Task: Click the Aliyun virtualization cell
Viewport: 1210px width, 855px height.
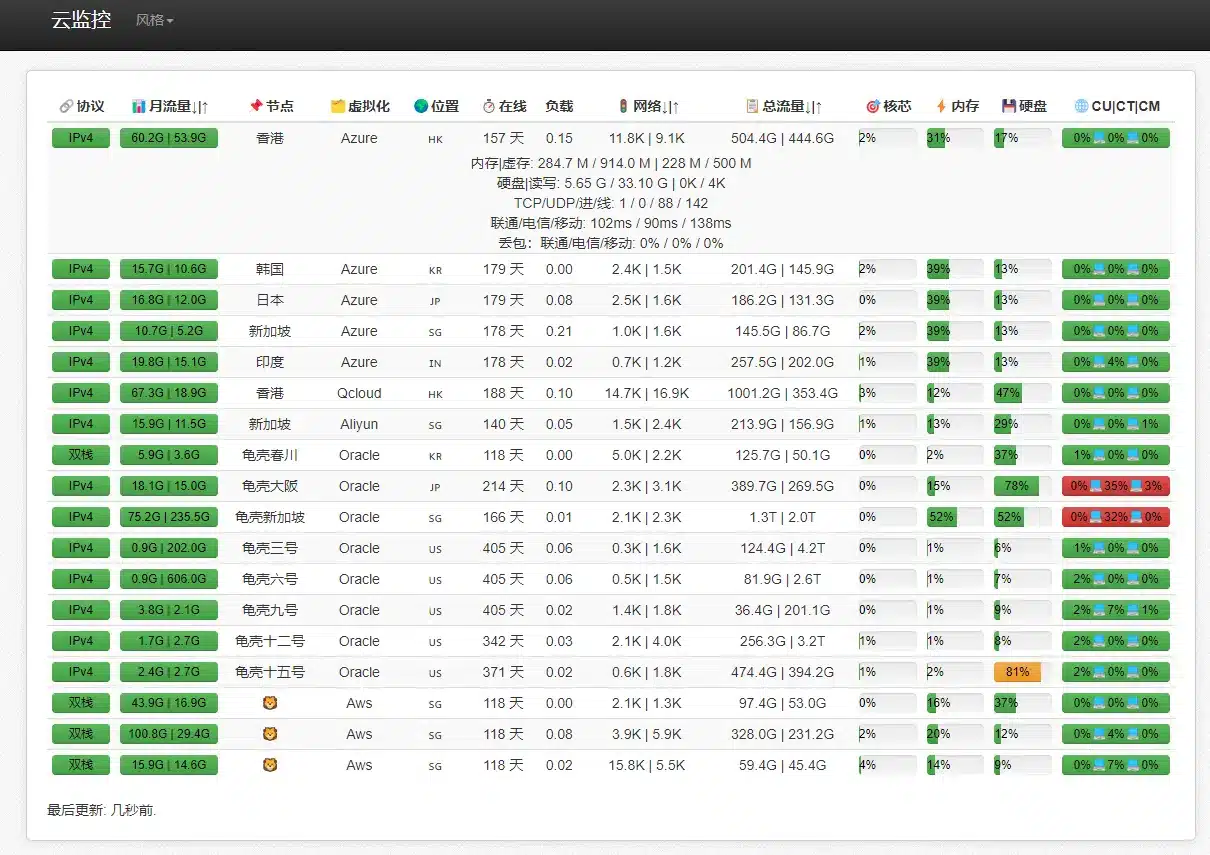Action: 359,424
